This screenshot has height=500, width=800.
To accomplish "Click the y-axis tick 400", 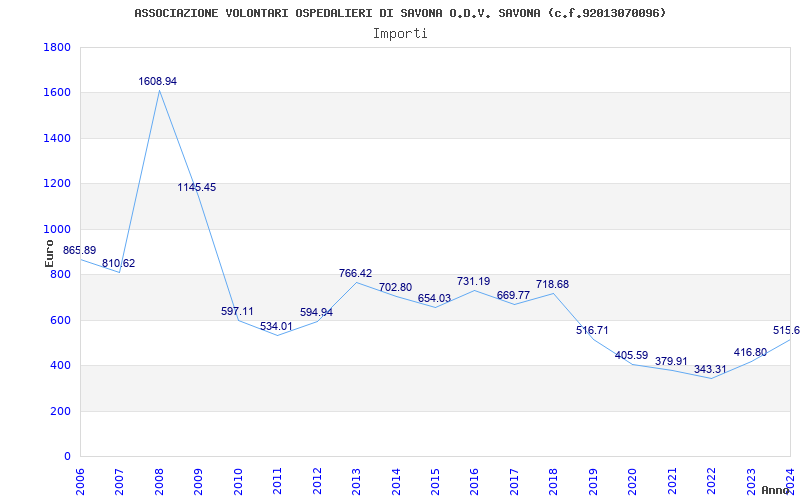I will pos(60,366).
